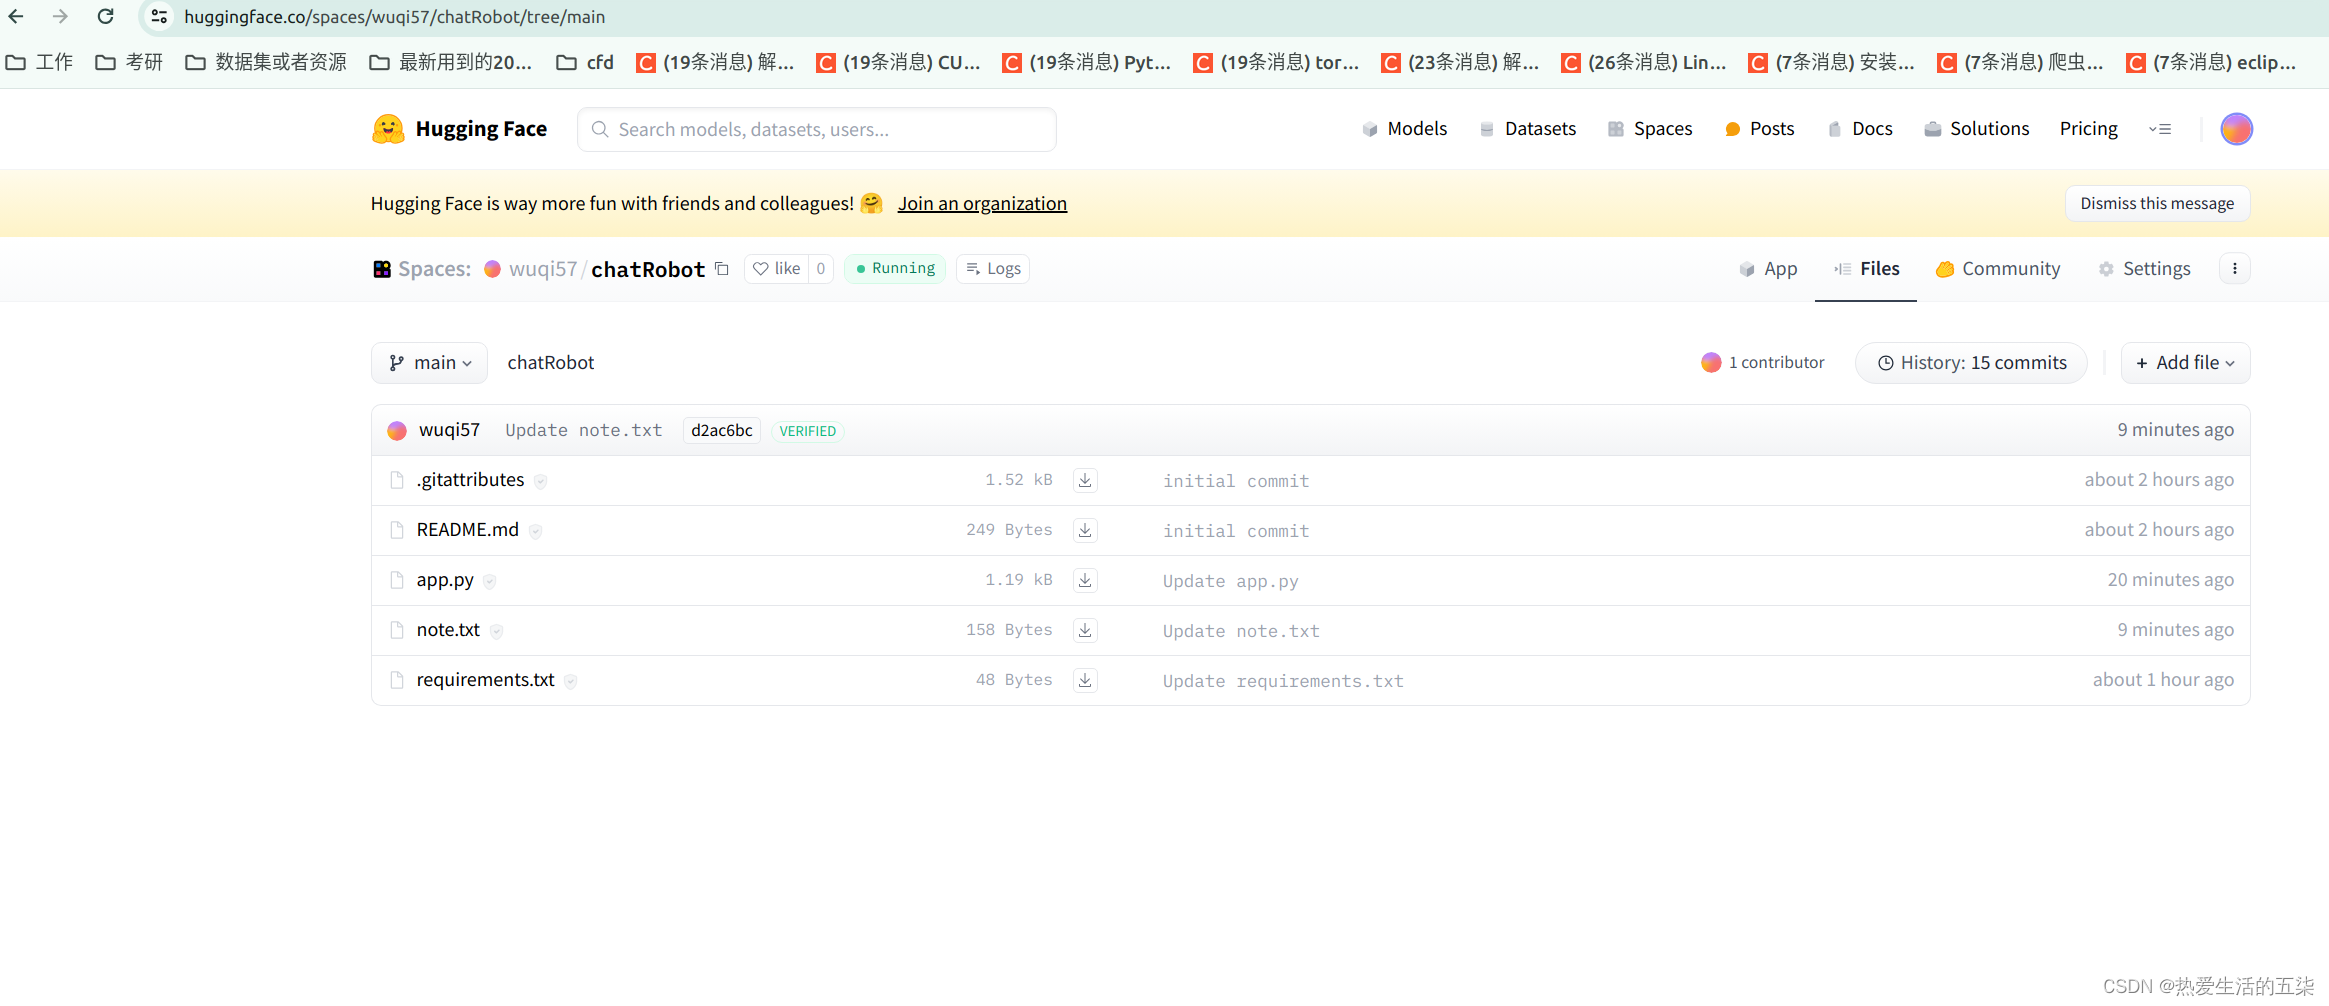This screenshot has width=2329, height=1006.
Task: Open user profile avatar menu
Action: [x=2236, y=129]
